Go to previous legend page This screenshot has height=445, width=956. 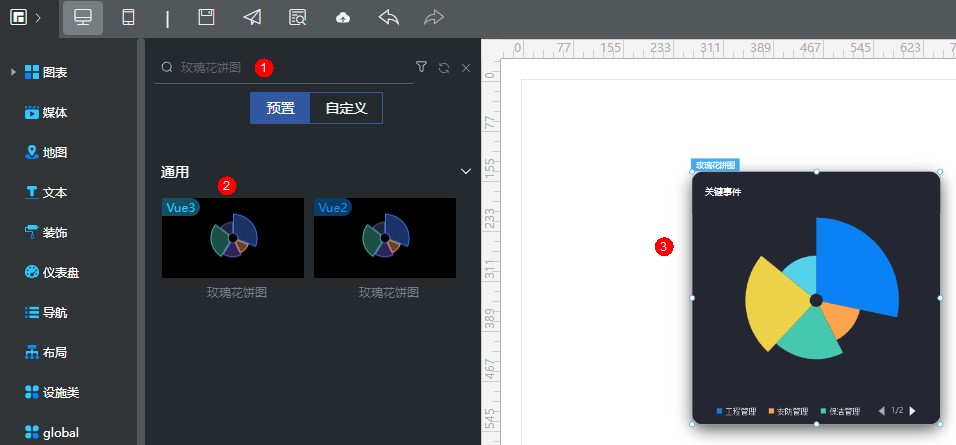(882, 411)
